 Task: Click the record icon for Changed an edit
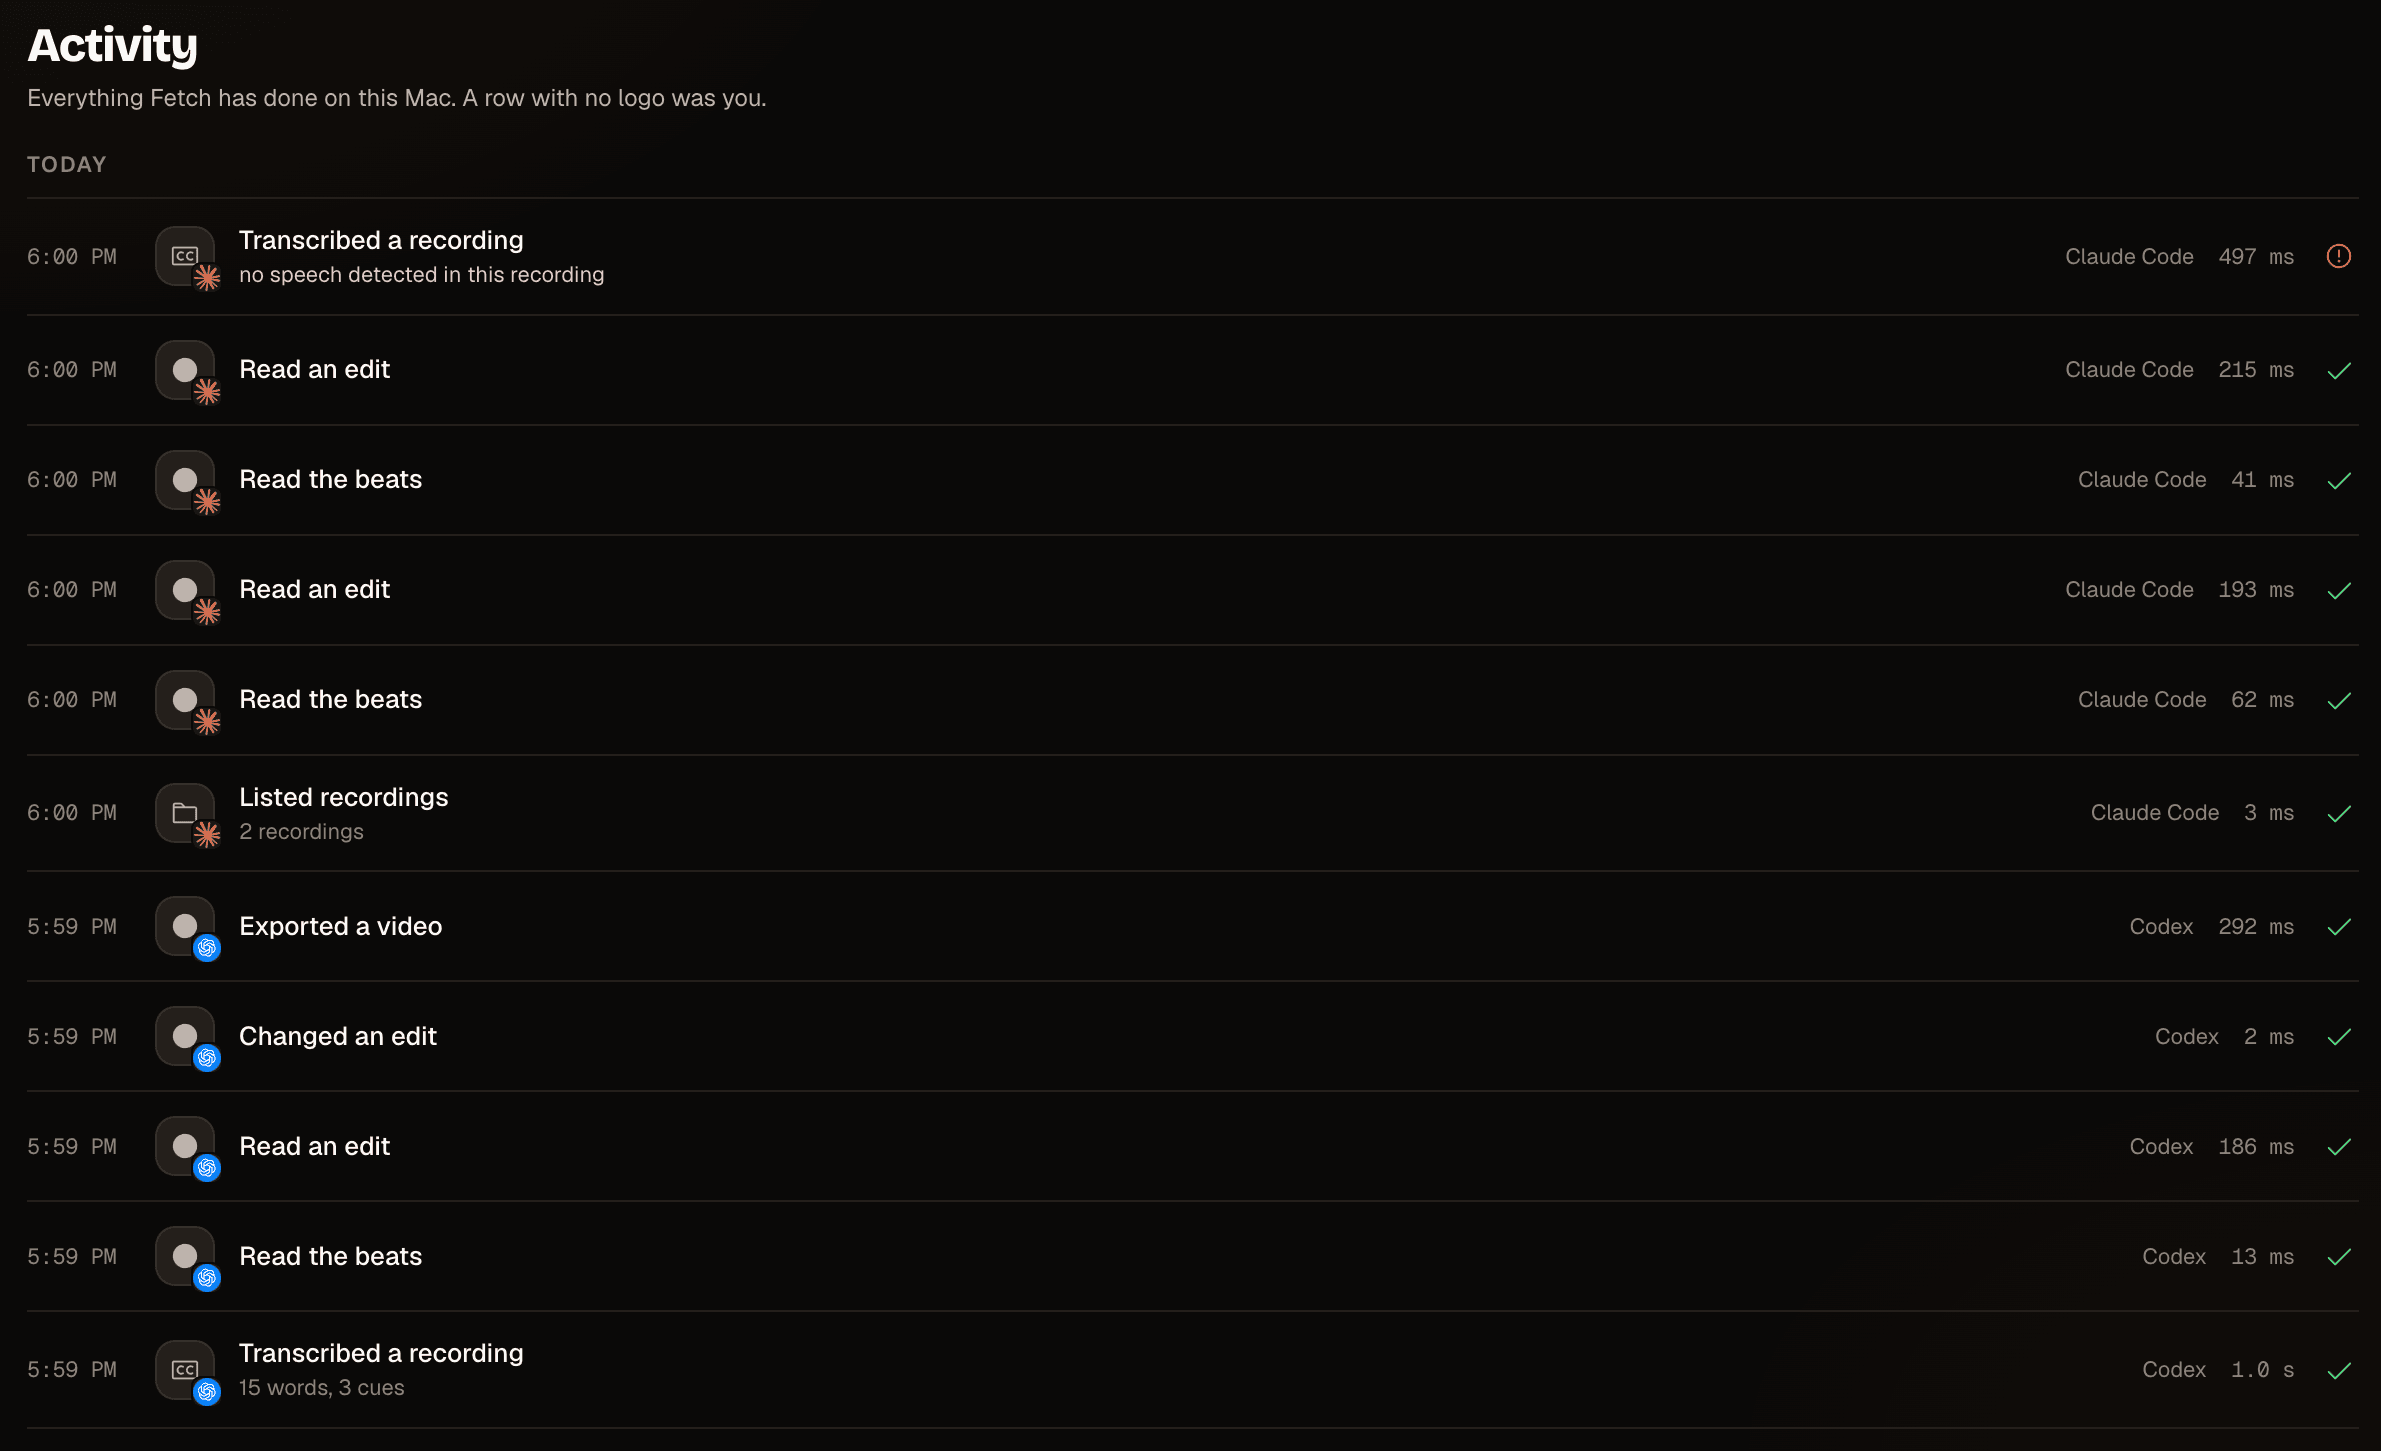point(185,1036)
